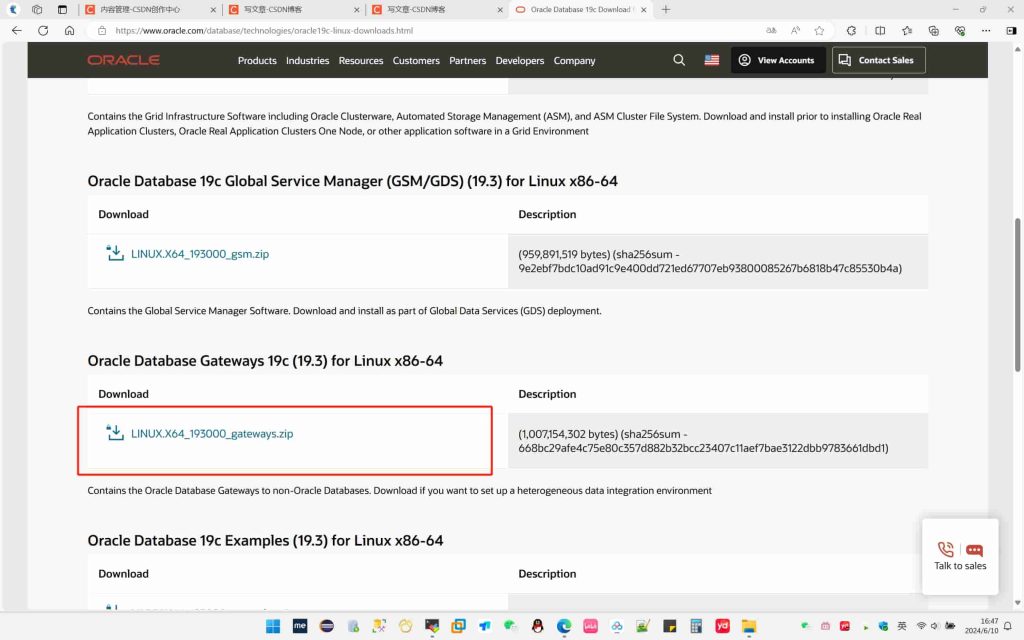Open the Windows Start button
The image size is (1024, 640).
tap(273, 626)
